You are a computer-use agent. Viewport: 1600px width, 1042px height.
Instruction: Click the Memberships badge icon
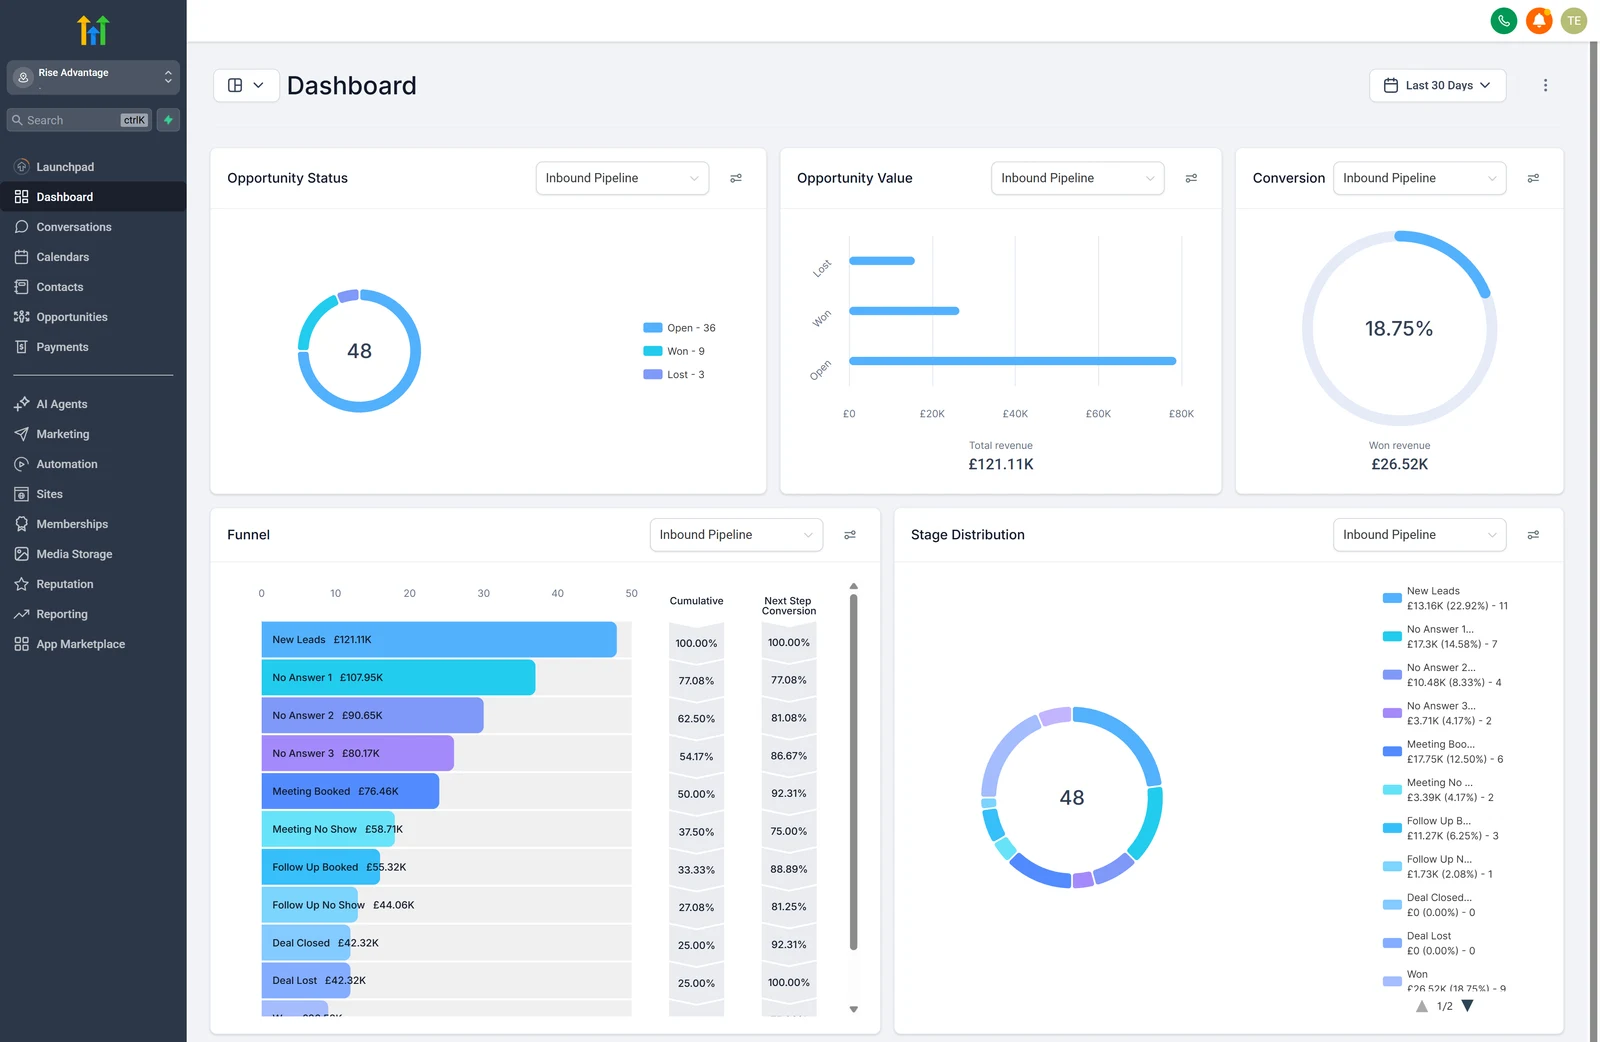(x=21, y=524)
